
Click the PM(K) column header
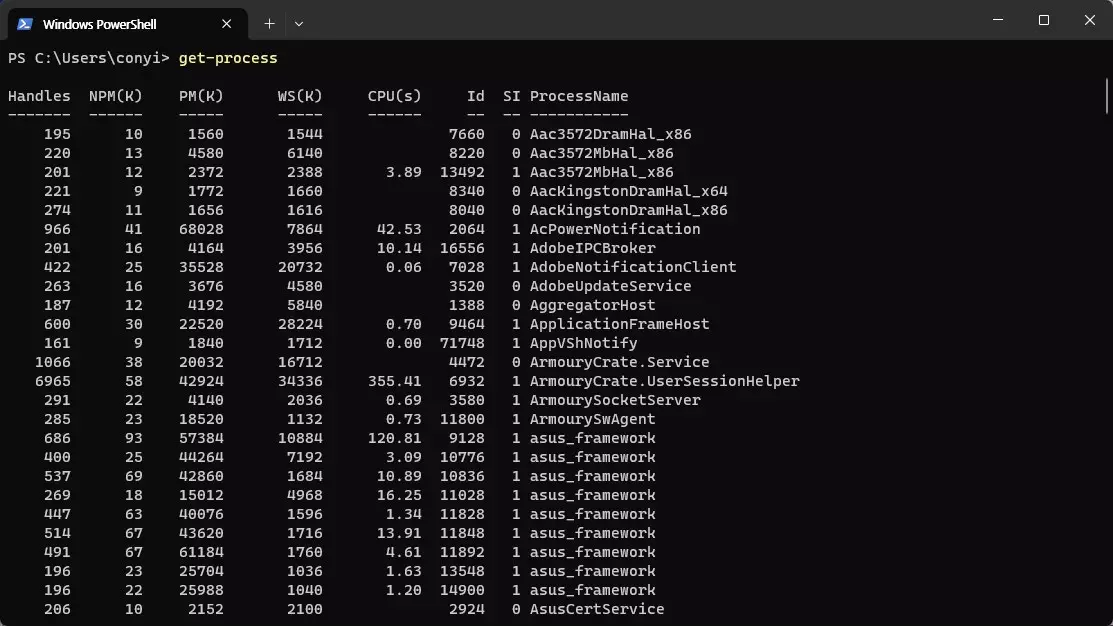pyautogui.click(x=201, y=96)
